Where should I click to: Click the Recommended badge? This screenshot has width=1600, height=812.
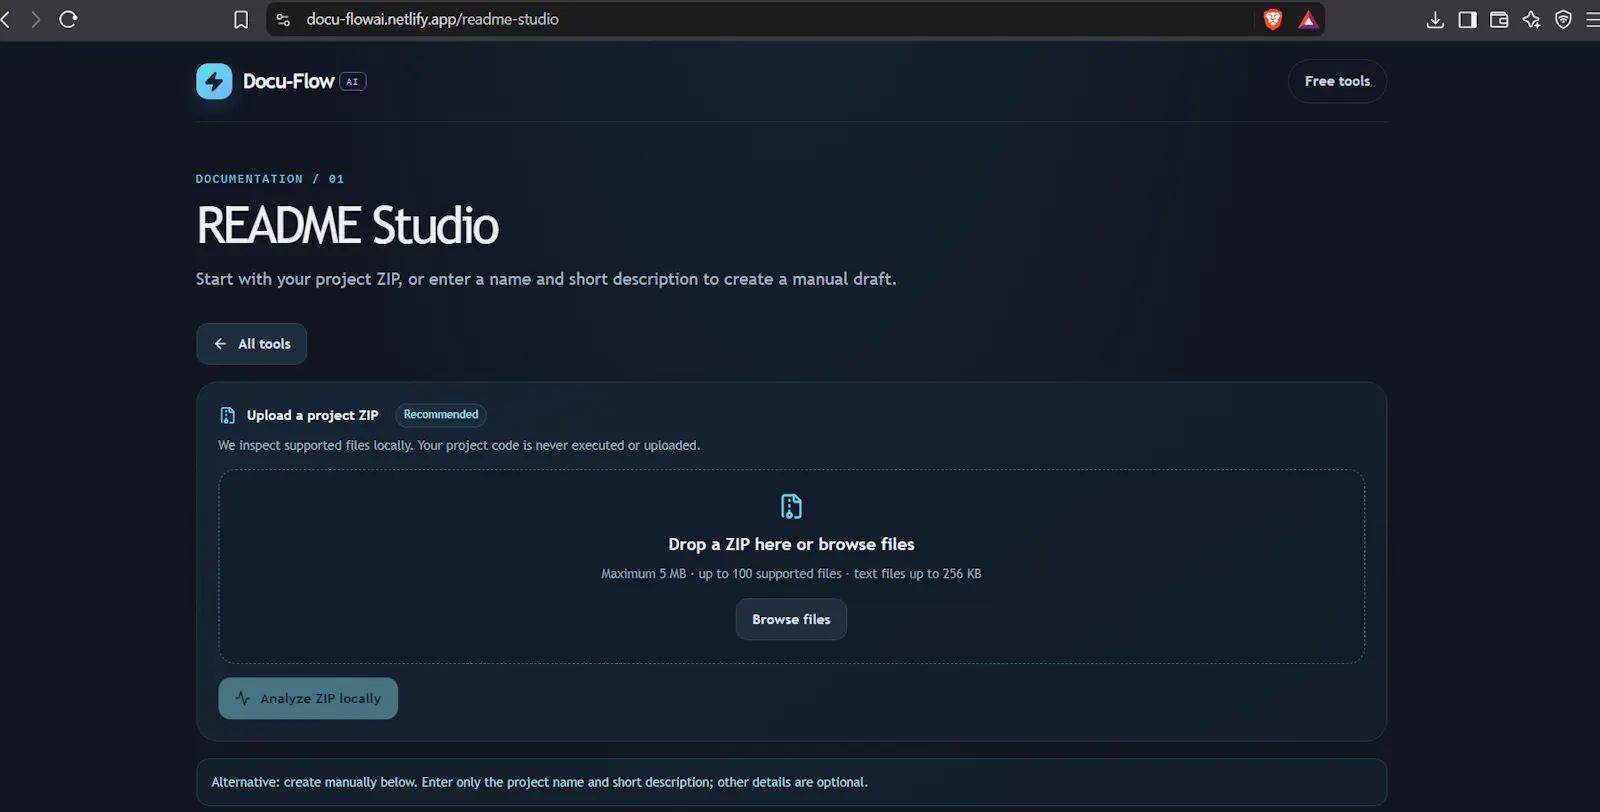pos(441,414)
